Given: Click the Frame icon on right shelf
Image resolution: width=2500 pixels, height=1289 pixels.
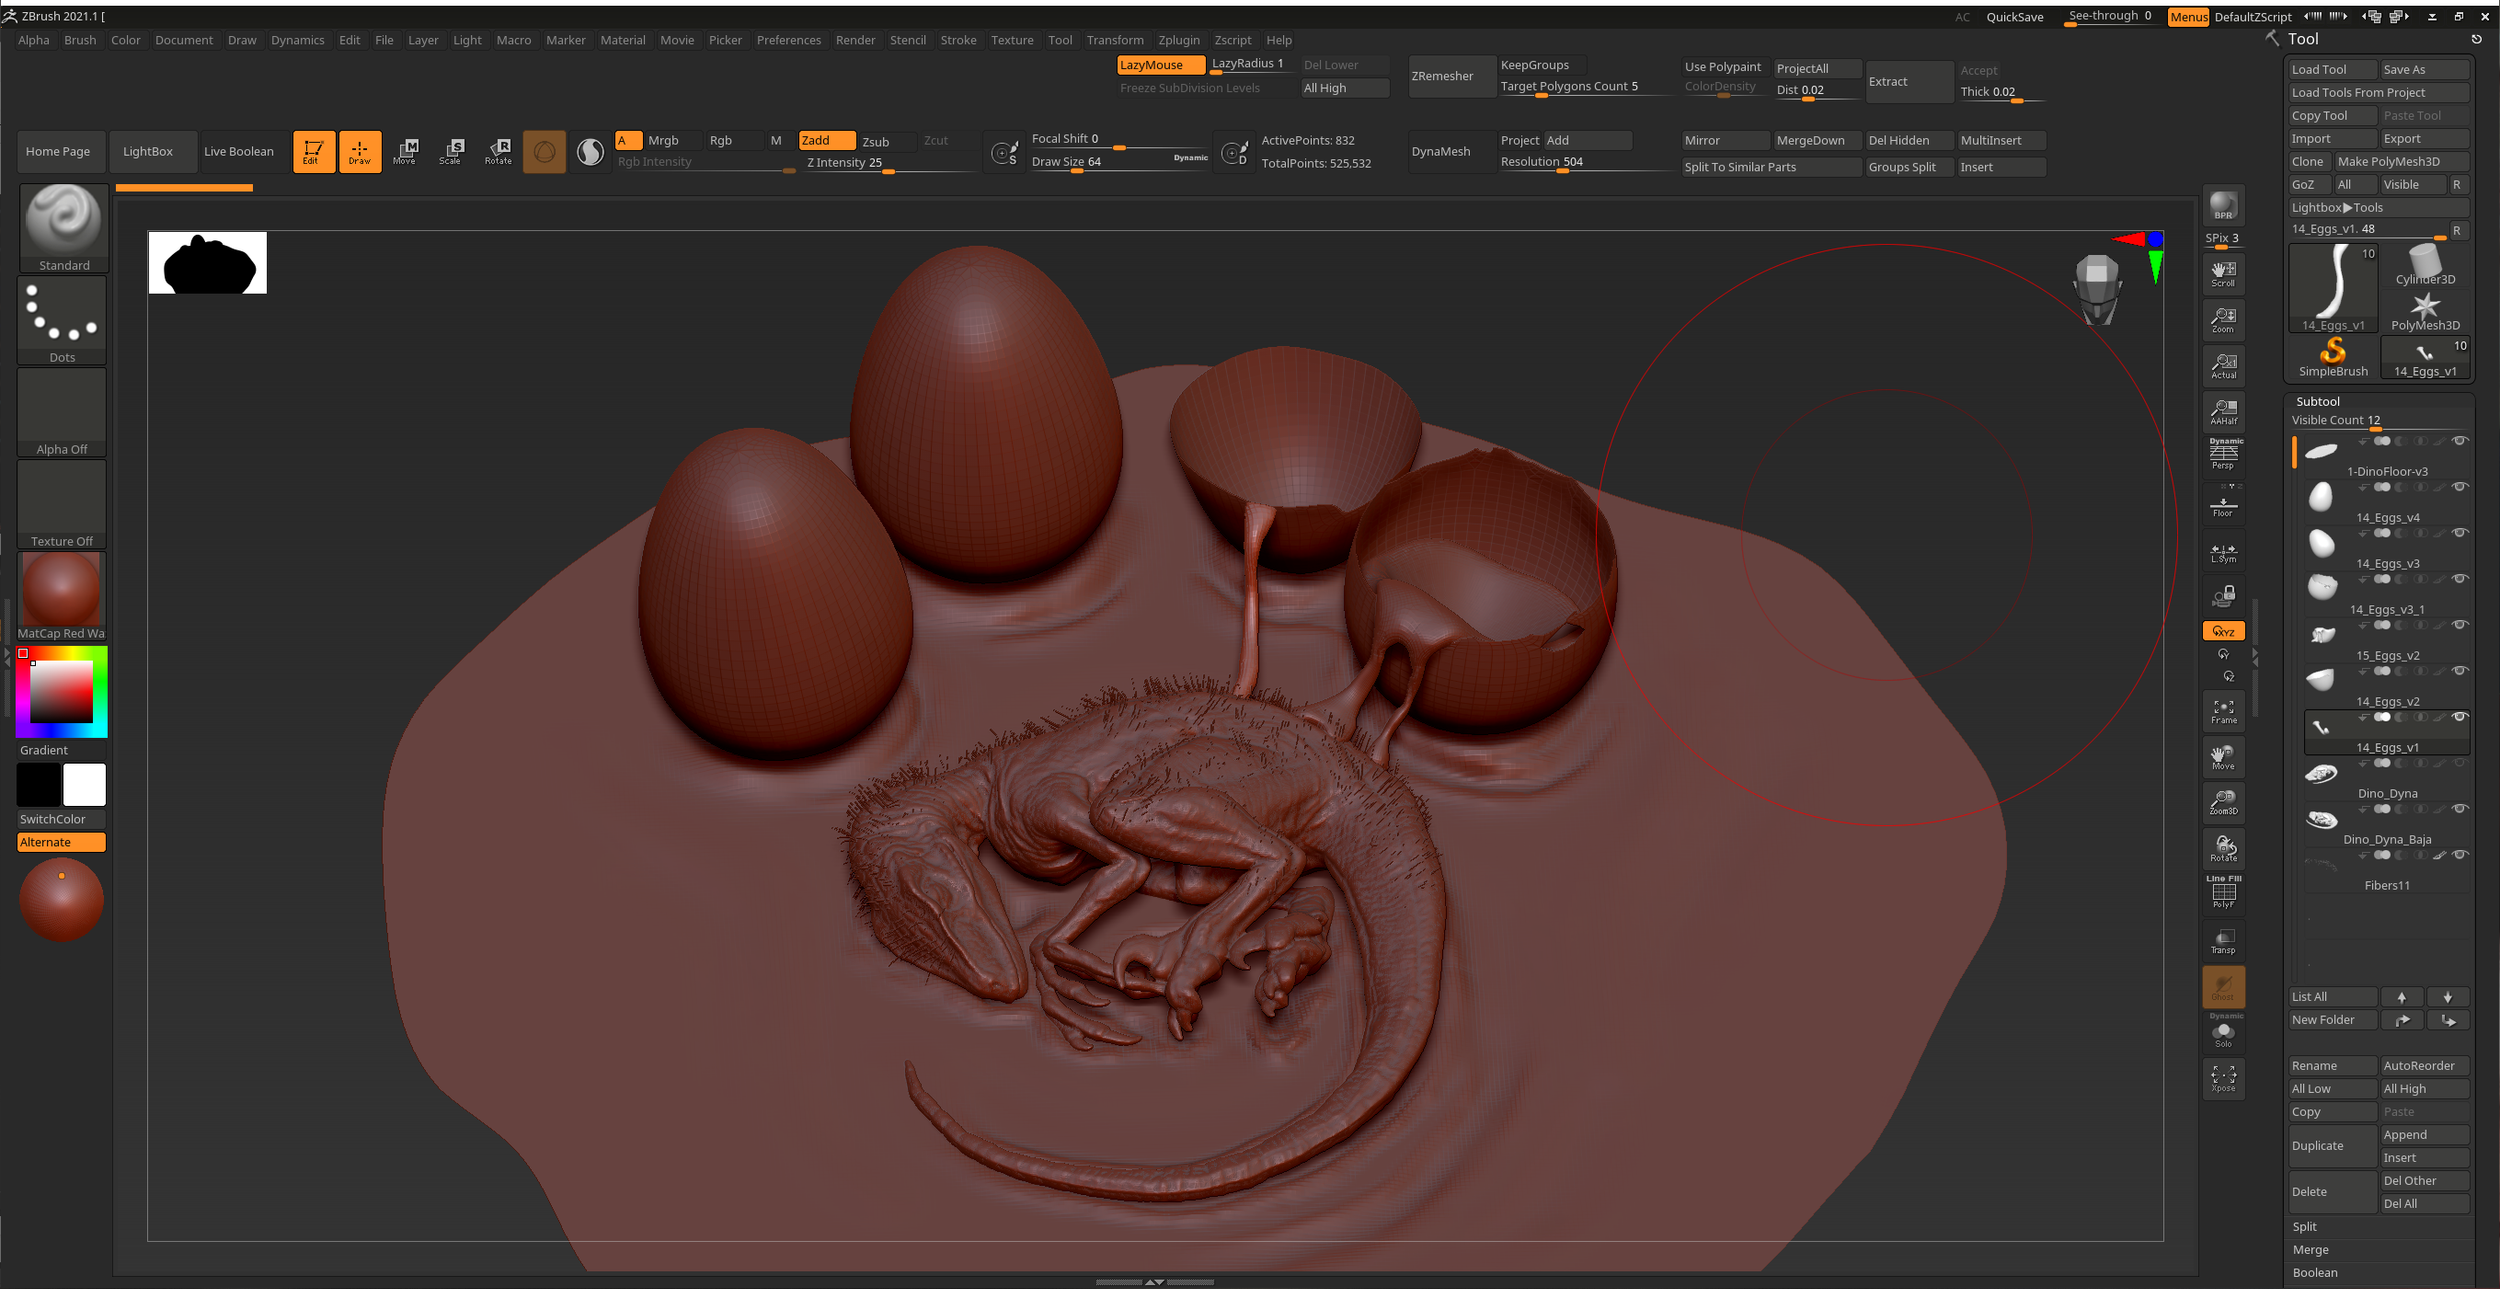Looking at the screenshot, I should point(2223,710).
